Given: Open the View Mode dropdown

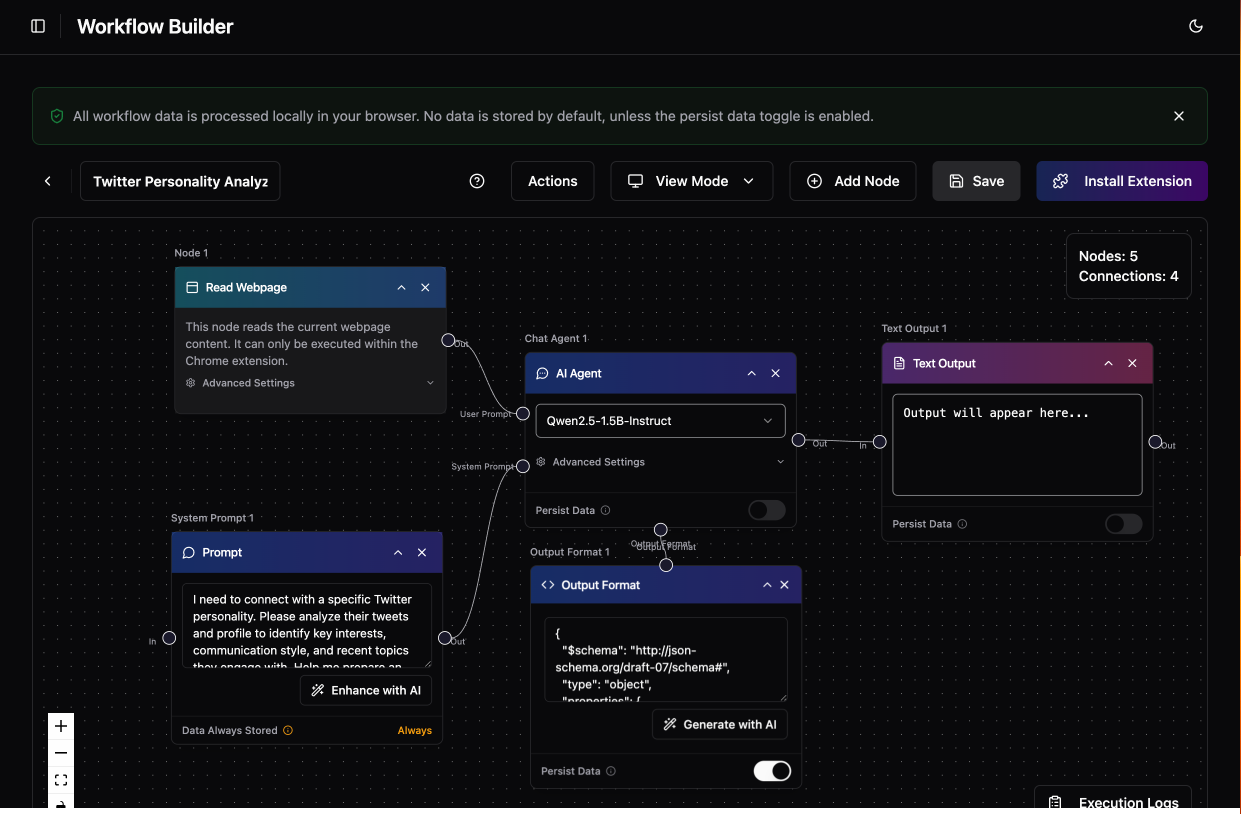Looking at the screenshot, I should [692, 181].
